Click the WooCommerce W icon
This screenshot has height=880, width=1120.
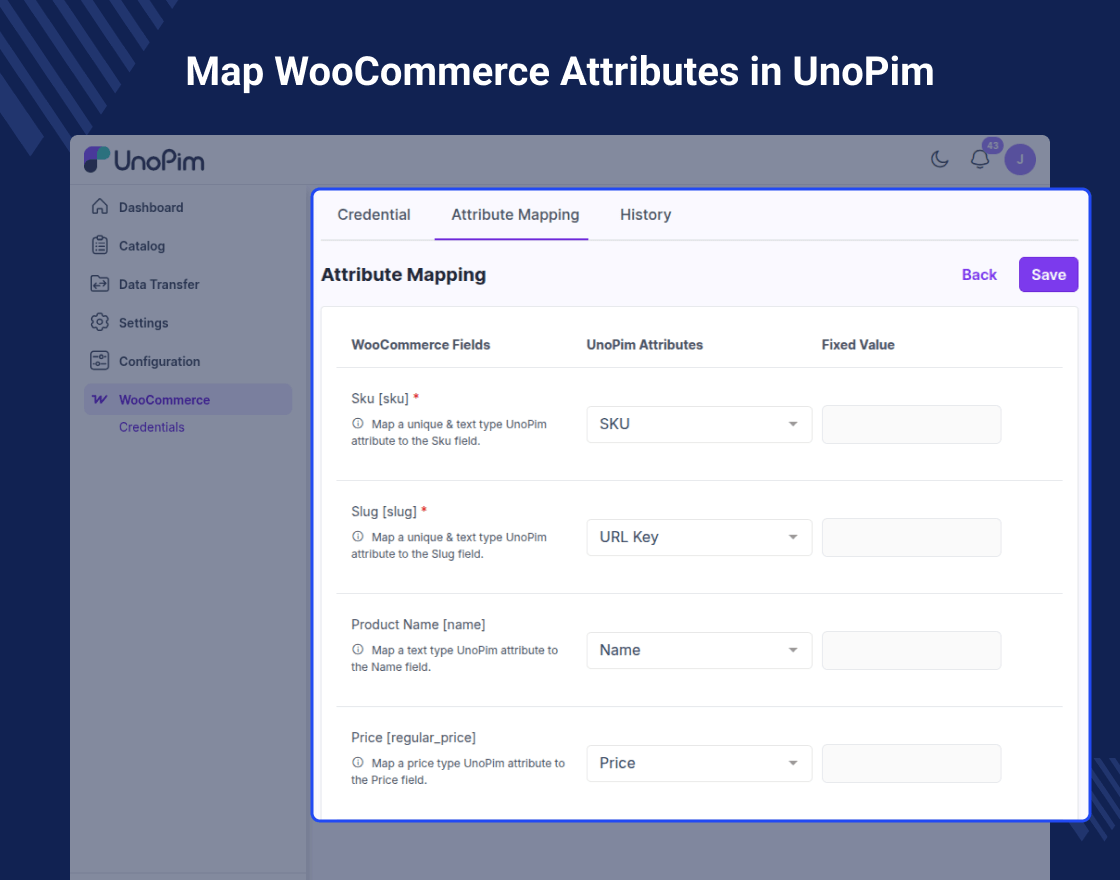[100, 399]
